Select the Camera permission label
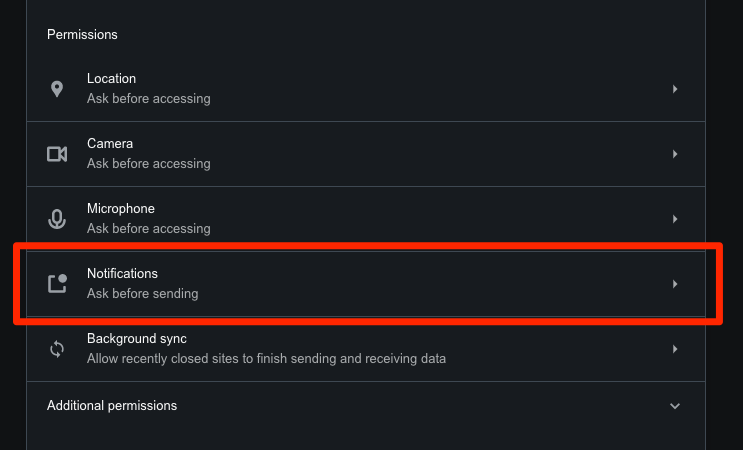 (x=110, y=144)
